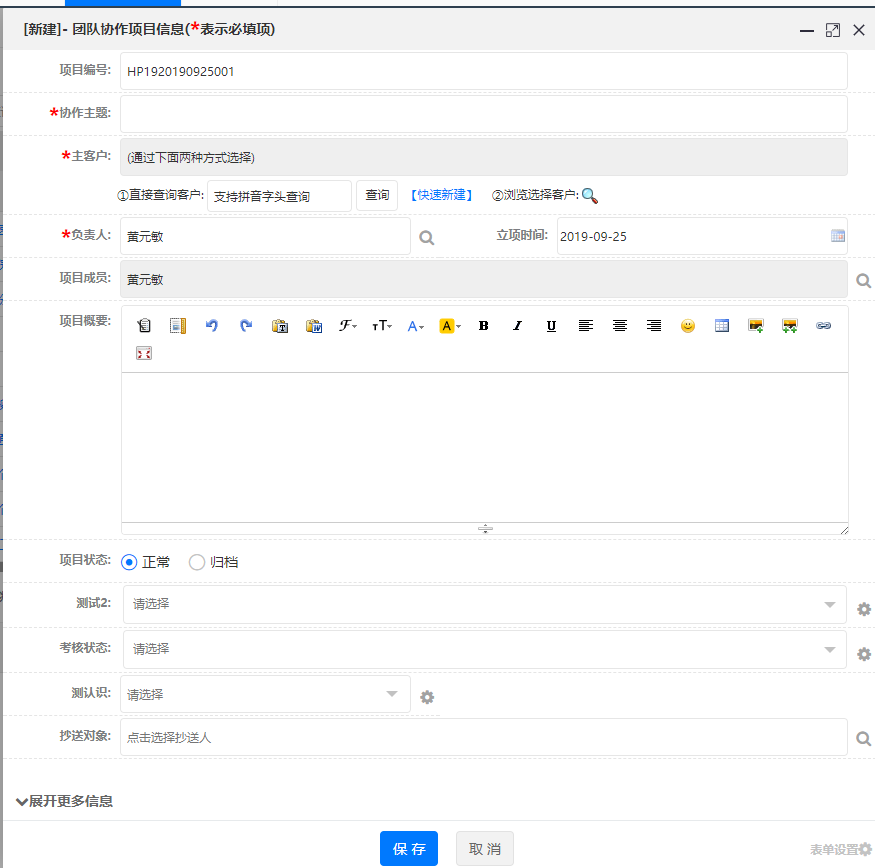Click the editor resize handle at the bottom
The image size is (875, 868).
pos(485,529)
